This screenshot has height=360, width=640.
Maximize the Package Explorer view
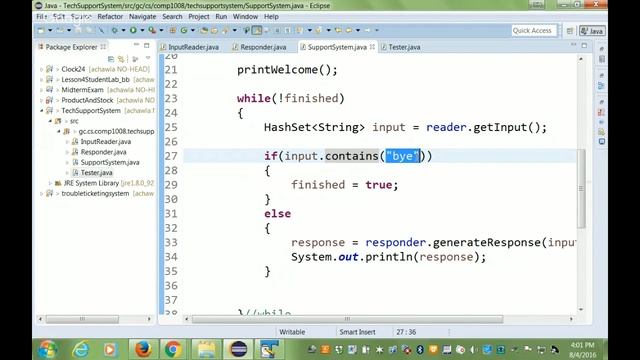[147, 45]
